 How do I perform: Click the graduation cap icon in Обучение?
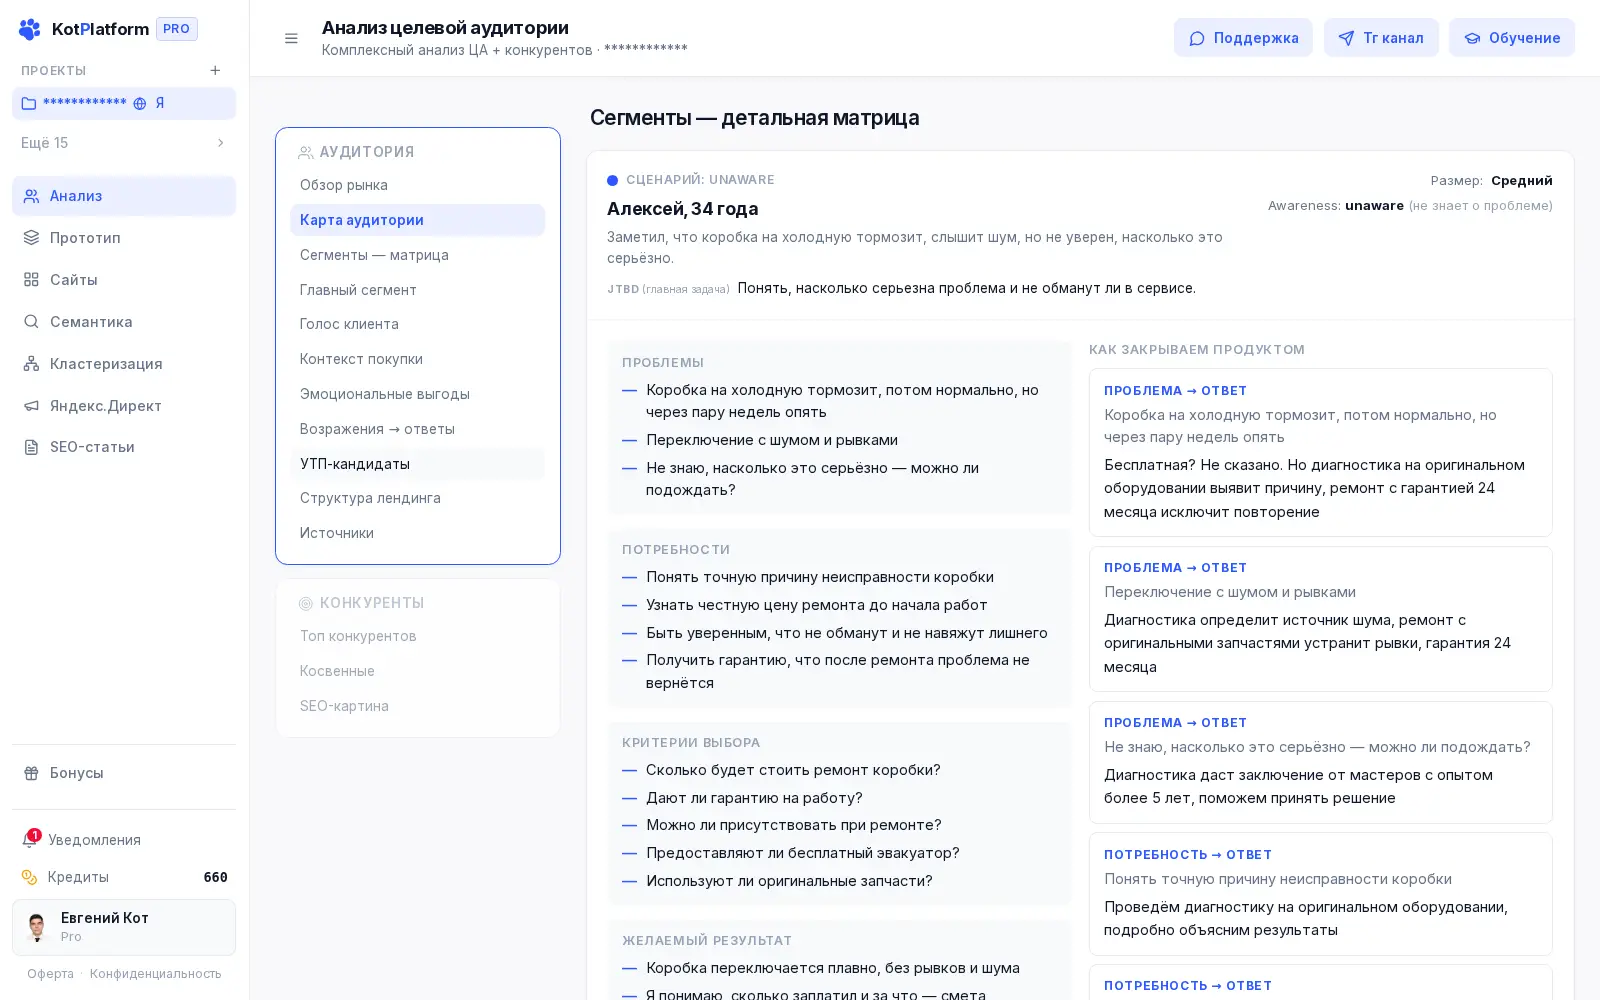click(1472, 38)
